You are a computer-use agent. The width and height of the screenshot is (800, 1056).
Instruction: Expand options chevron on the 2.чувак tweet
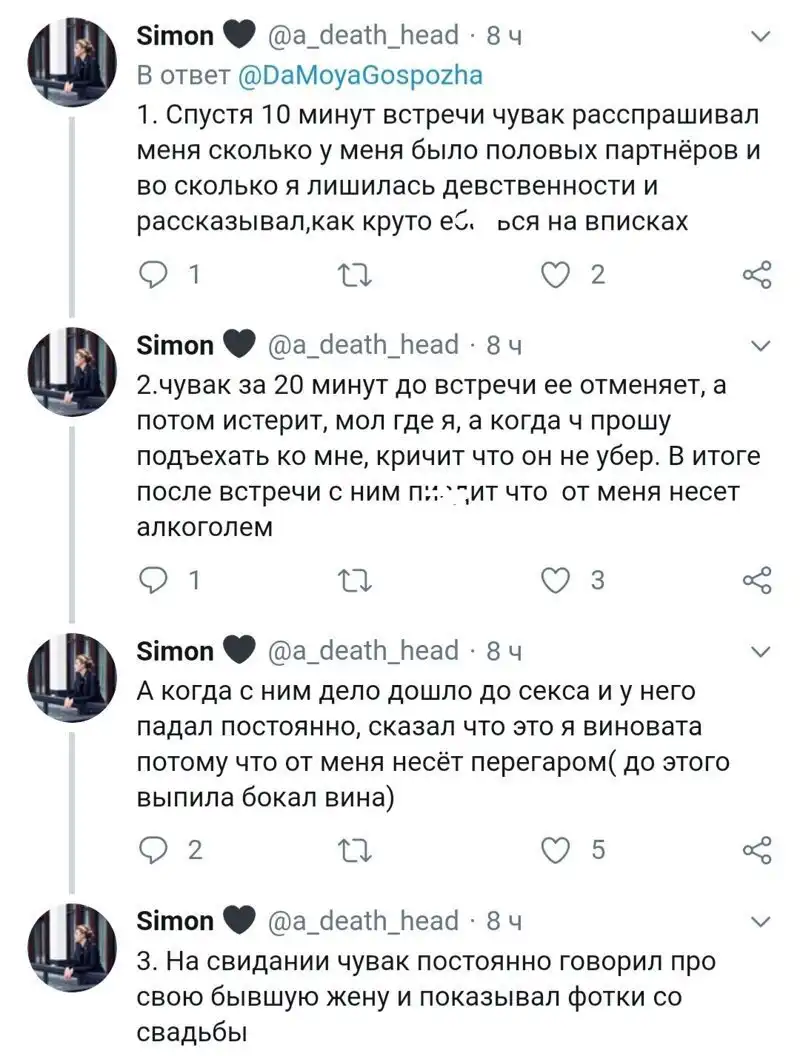click(760, 346)
